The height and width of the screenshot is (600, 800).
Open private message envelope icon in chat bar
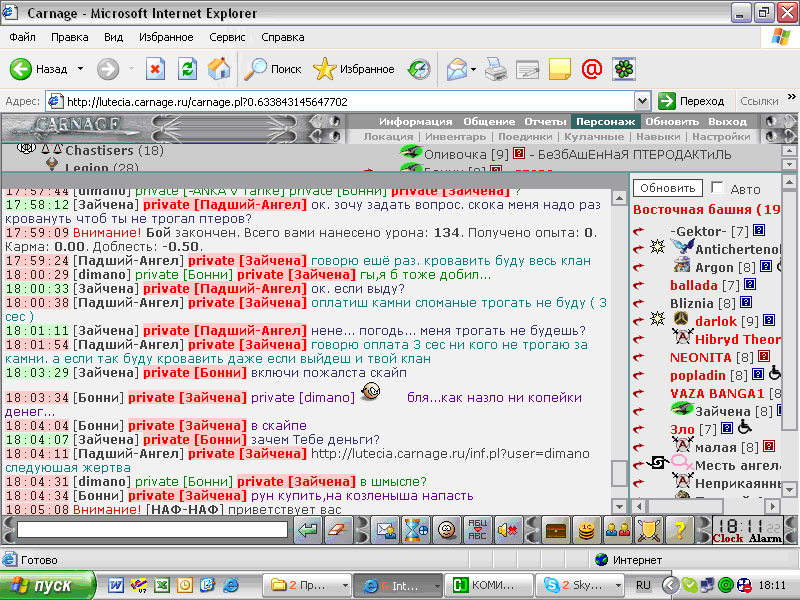tap(385, 530)
